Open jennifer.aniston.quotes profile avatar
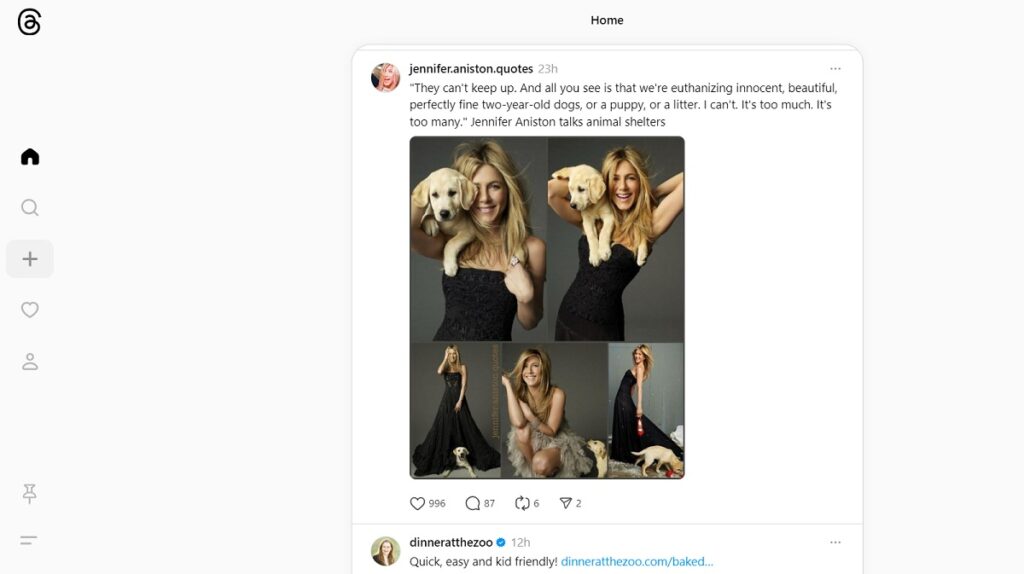This screenshot has width=1024, height=574. pyautogui.click(x=386, y=78)
